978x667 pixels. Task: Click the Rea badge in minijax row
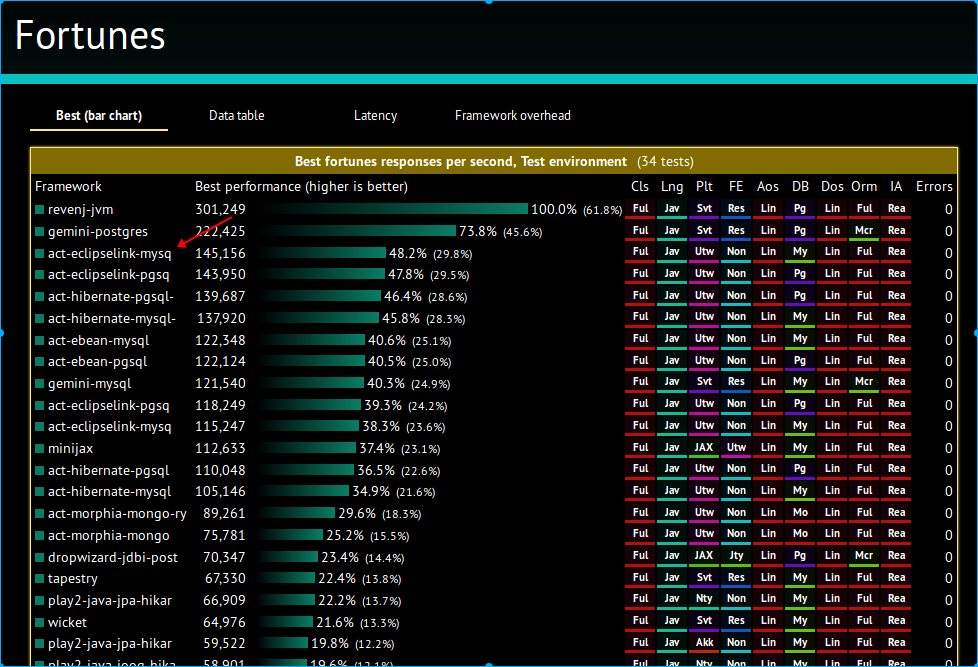click(x=896, y=448)
